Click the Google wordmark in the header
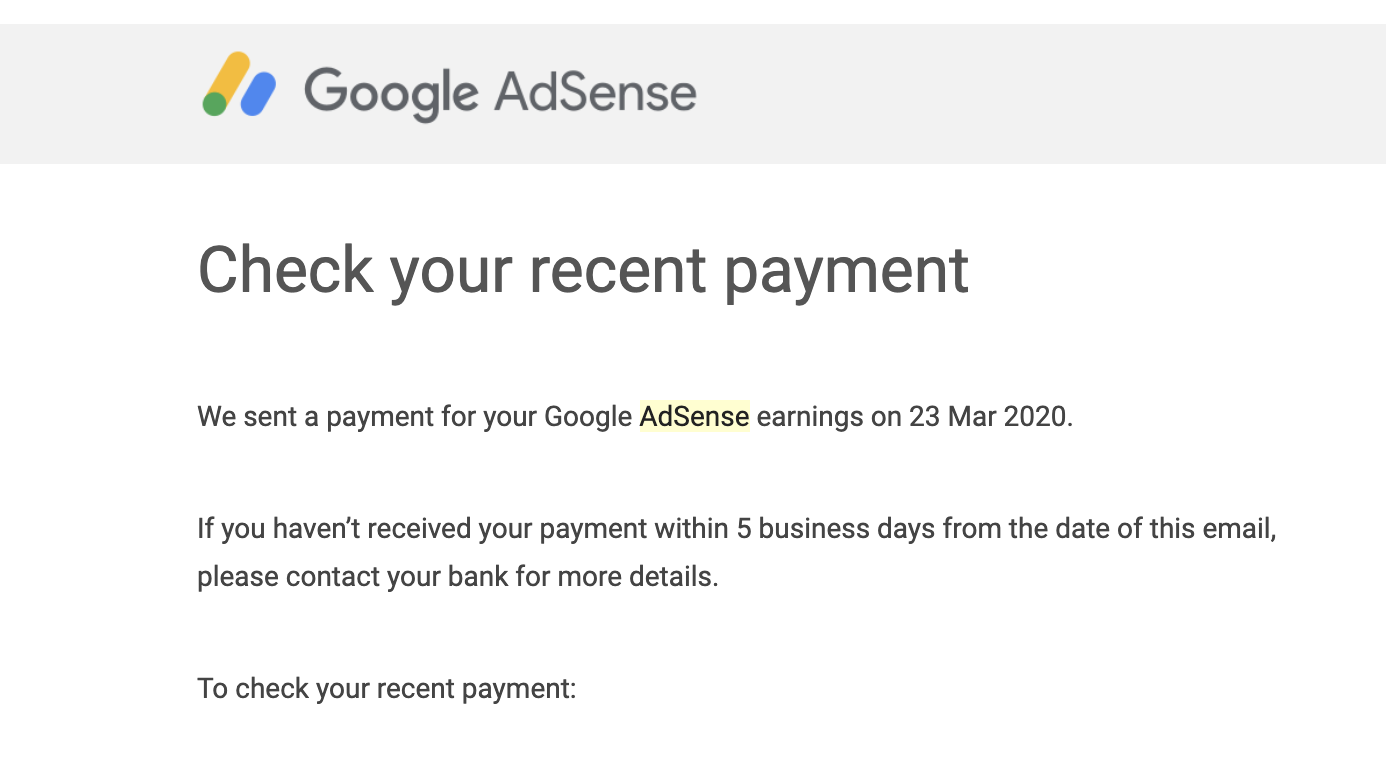The height and width of the screenshot is (774, 1386). (392, 94)
